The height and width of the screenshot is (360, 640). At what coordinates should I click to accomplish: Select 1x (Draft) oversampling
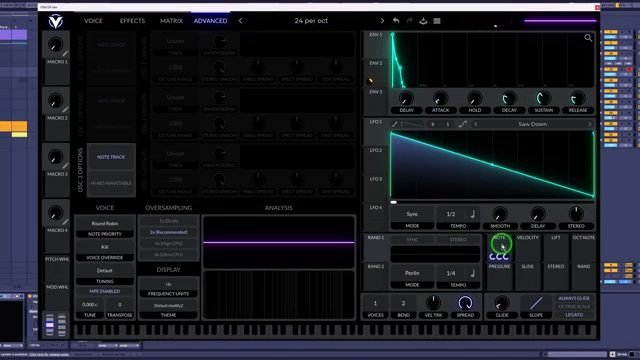pyautogui.click(x=169, y=221)
